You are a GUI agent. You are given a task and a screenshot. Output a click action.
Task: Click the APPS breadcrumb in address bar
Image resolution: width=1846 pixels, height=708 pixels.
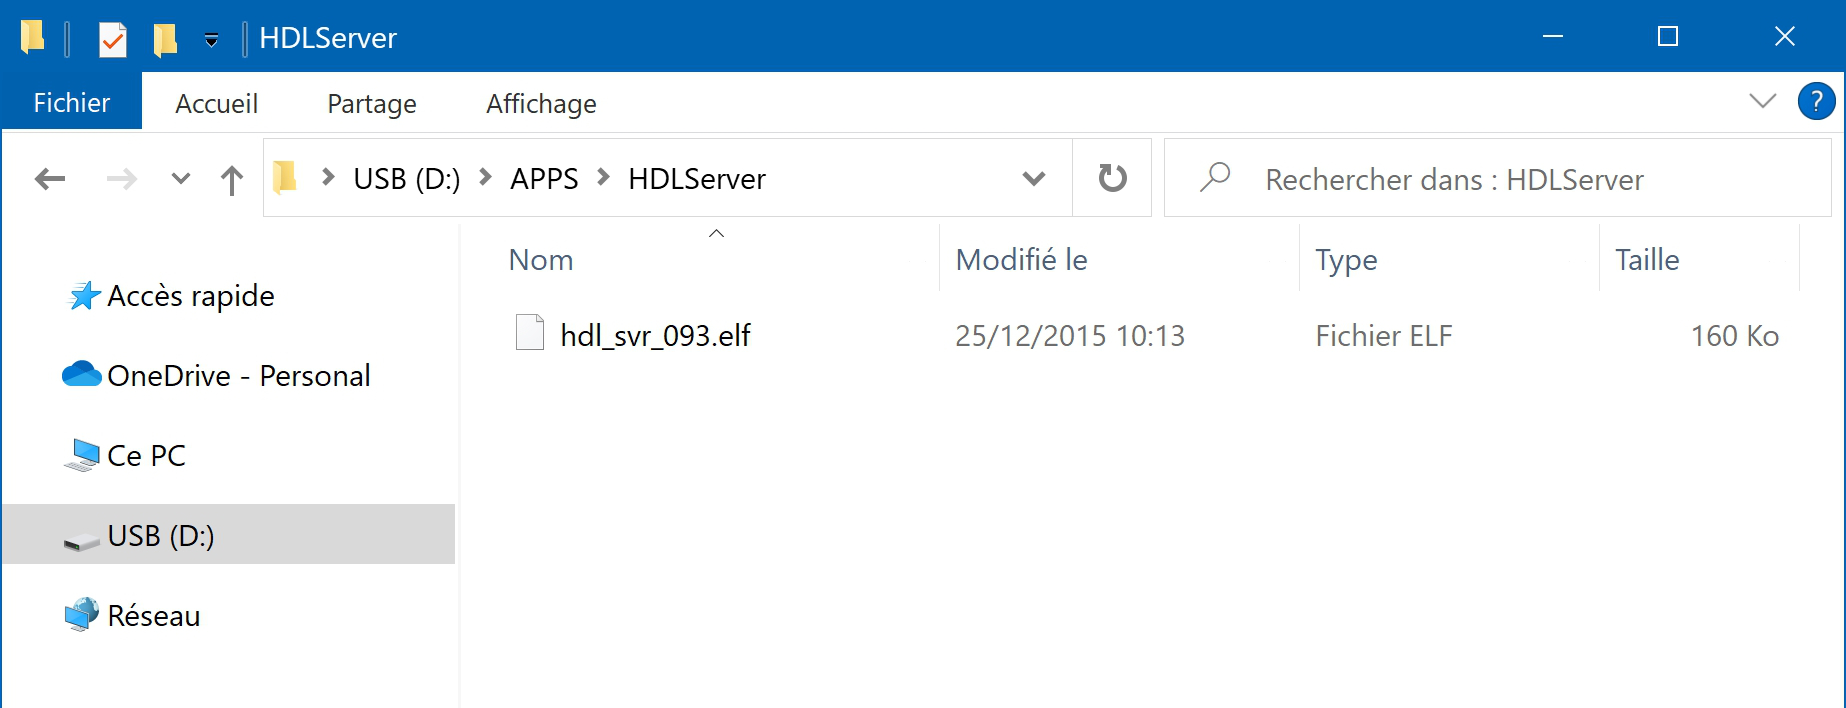pyautogui.click(x=544, y=179)
